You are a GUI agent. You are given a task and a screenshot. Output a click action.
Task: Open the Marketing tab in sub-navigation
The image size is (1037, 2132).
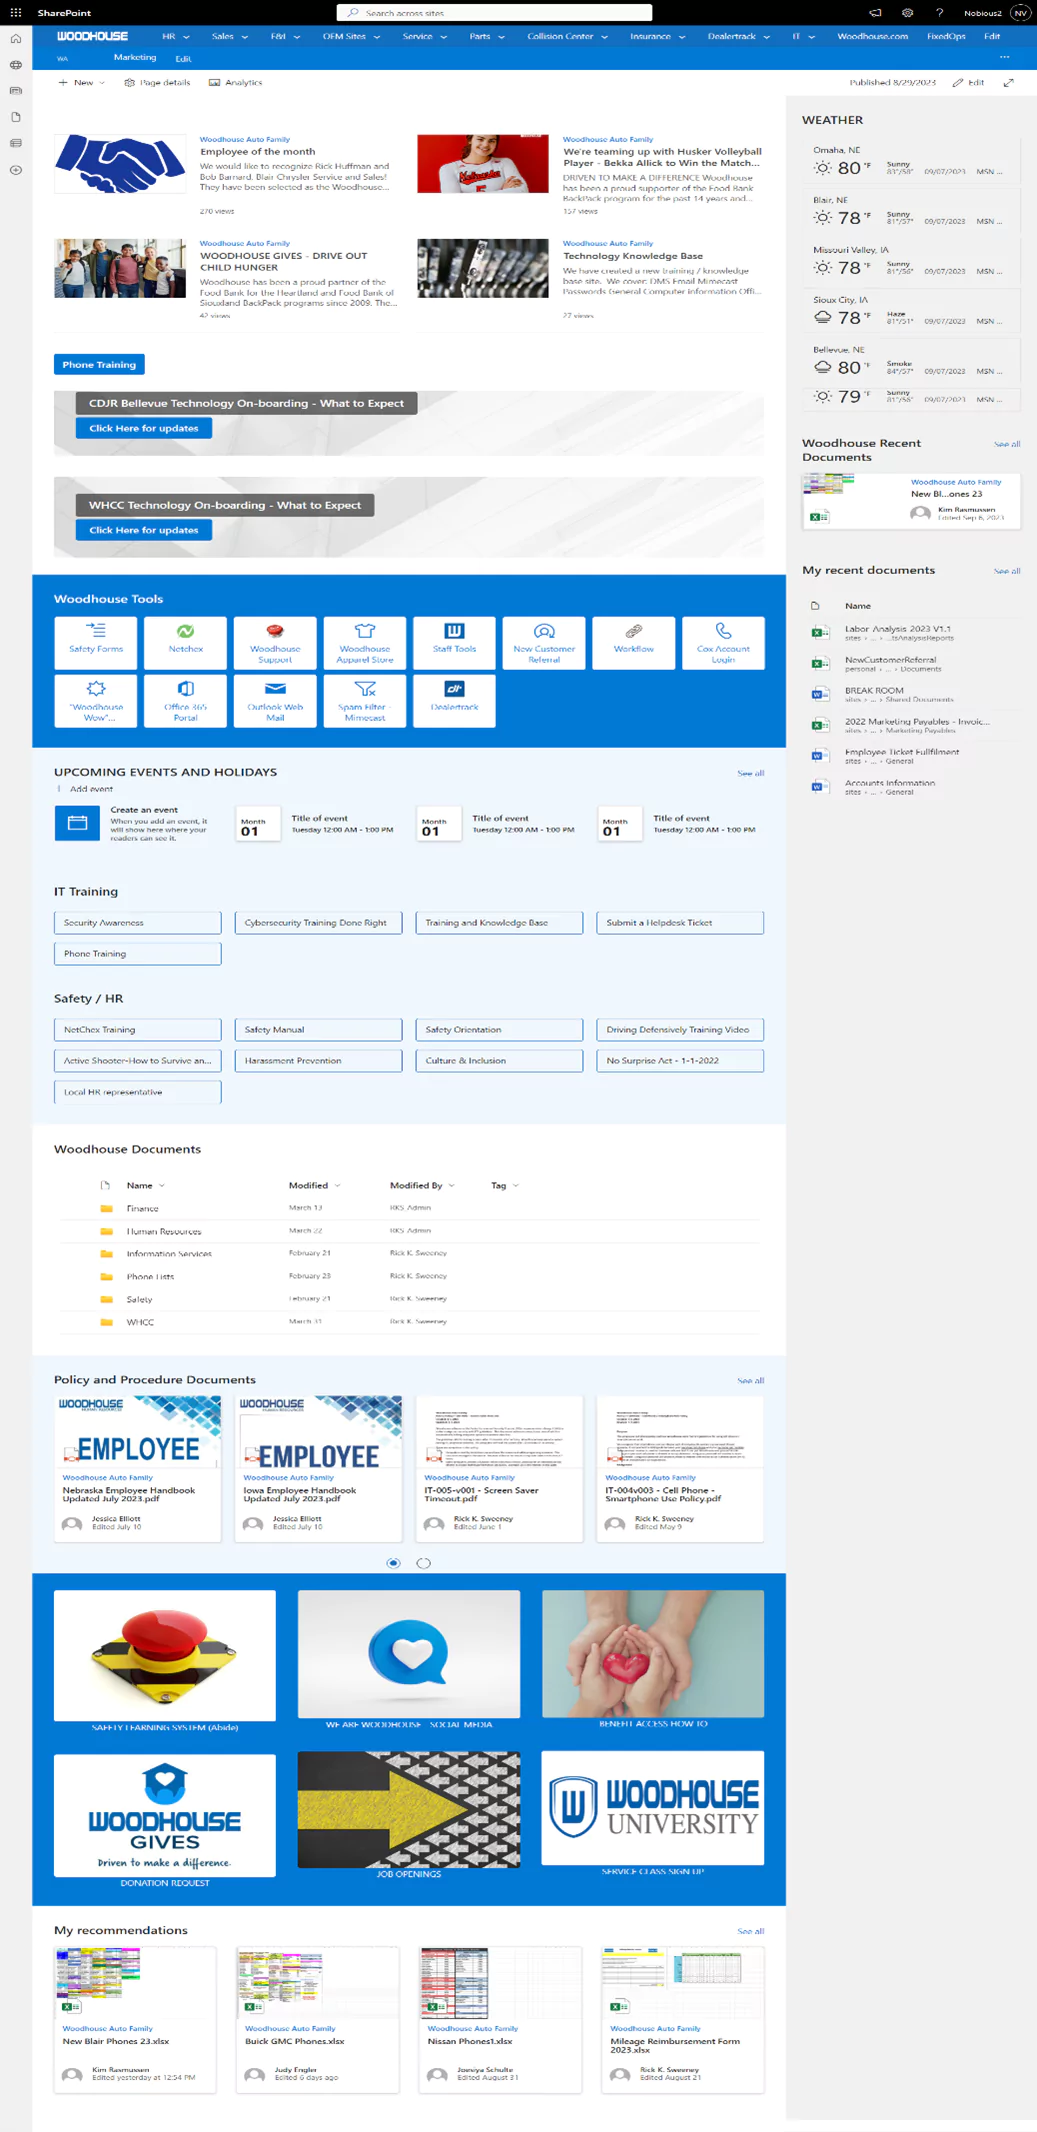tap(135, 58)
